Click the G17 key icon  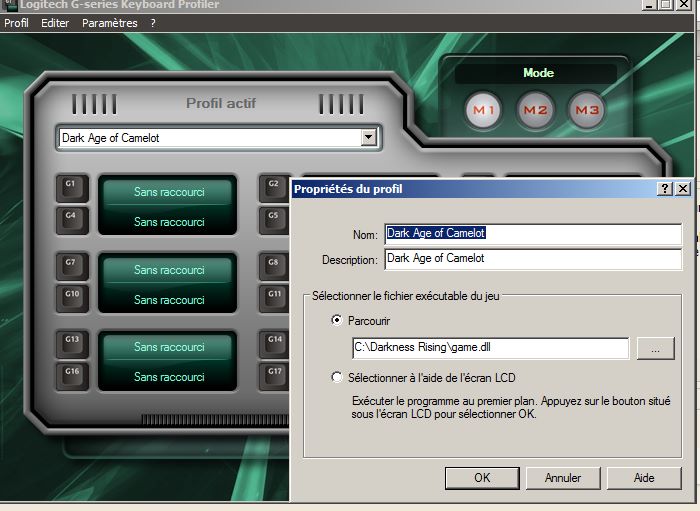pyautogui.click(x=274, y=376)
